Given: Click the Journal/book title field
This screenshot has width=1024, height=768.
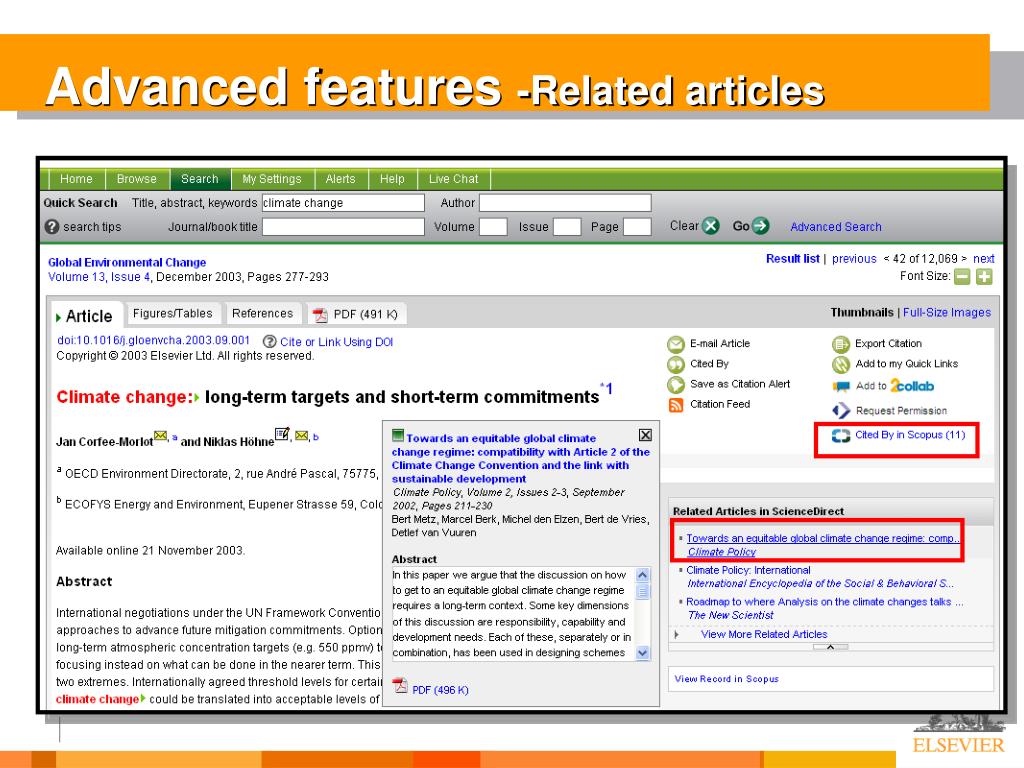Looking at the screenshot, I should [x=343, y=227].
